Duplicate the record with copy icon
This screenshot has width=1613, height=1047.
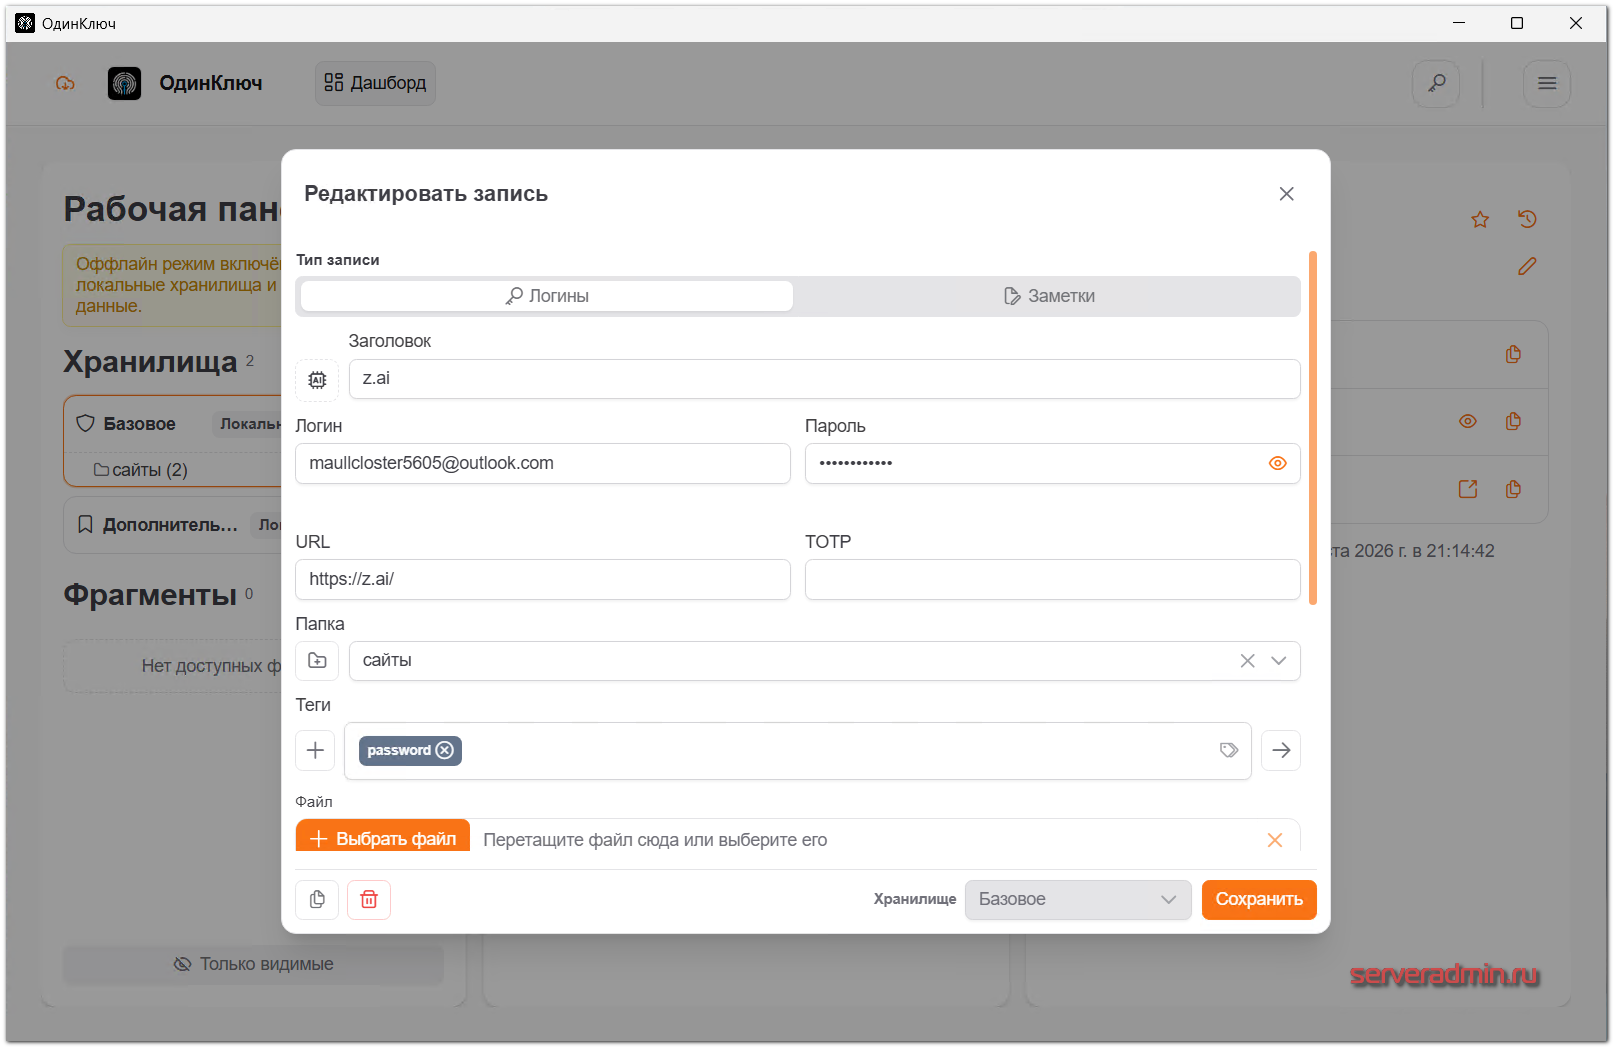tap(317, 900)
